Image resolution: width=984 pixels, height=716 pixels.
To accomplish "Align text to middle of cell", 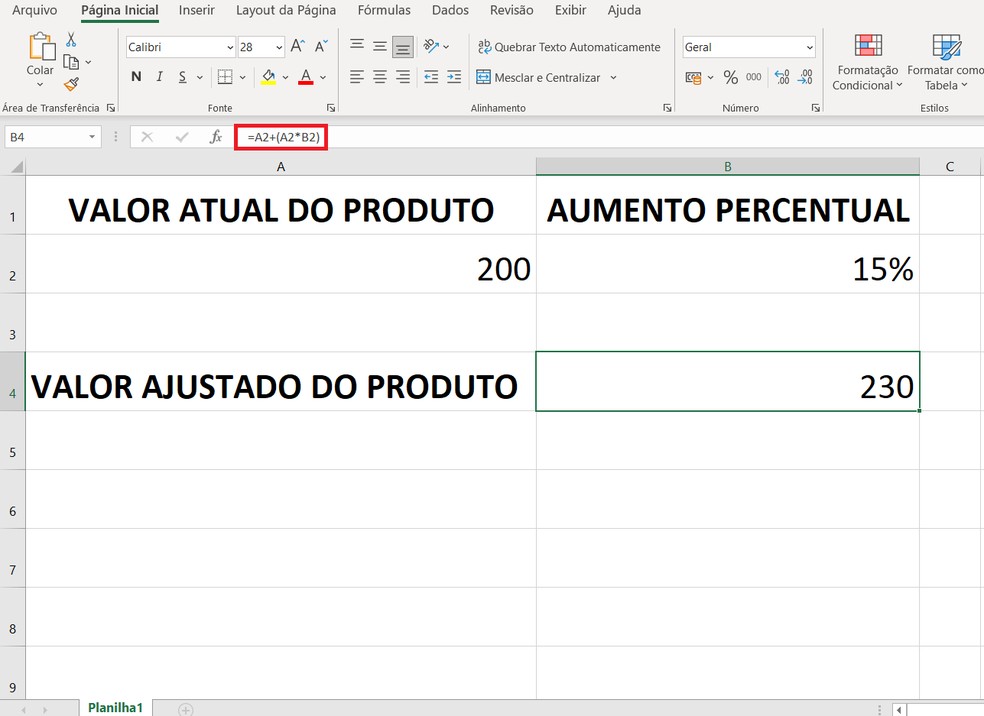I will 380,46.
